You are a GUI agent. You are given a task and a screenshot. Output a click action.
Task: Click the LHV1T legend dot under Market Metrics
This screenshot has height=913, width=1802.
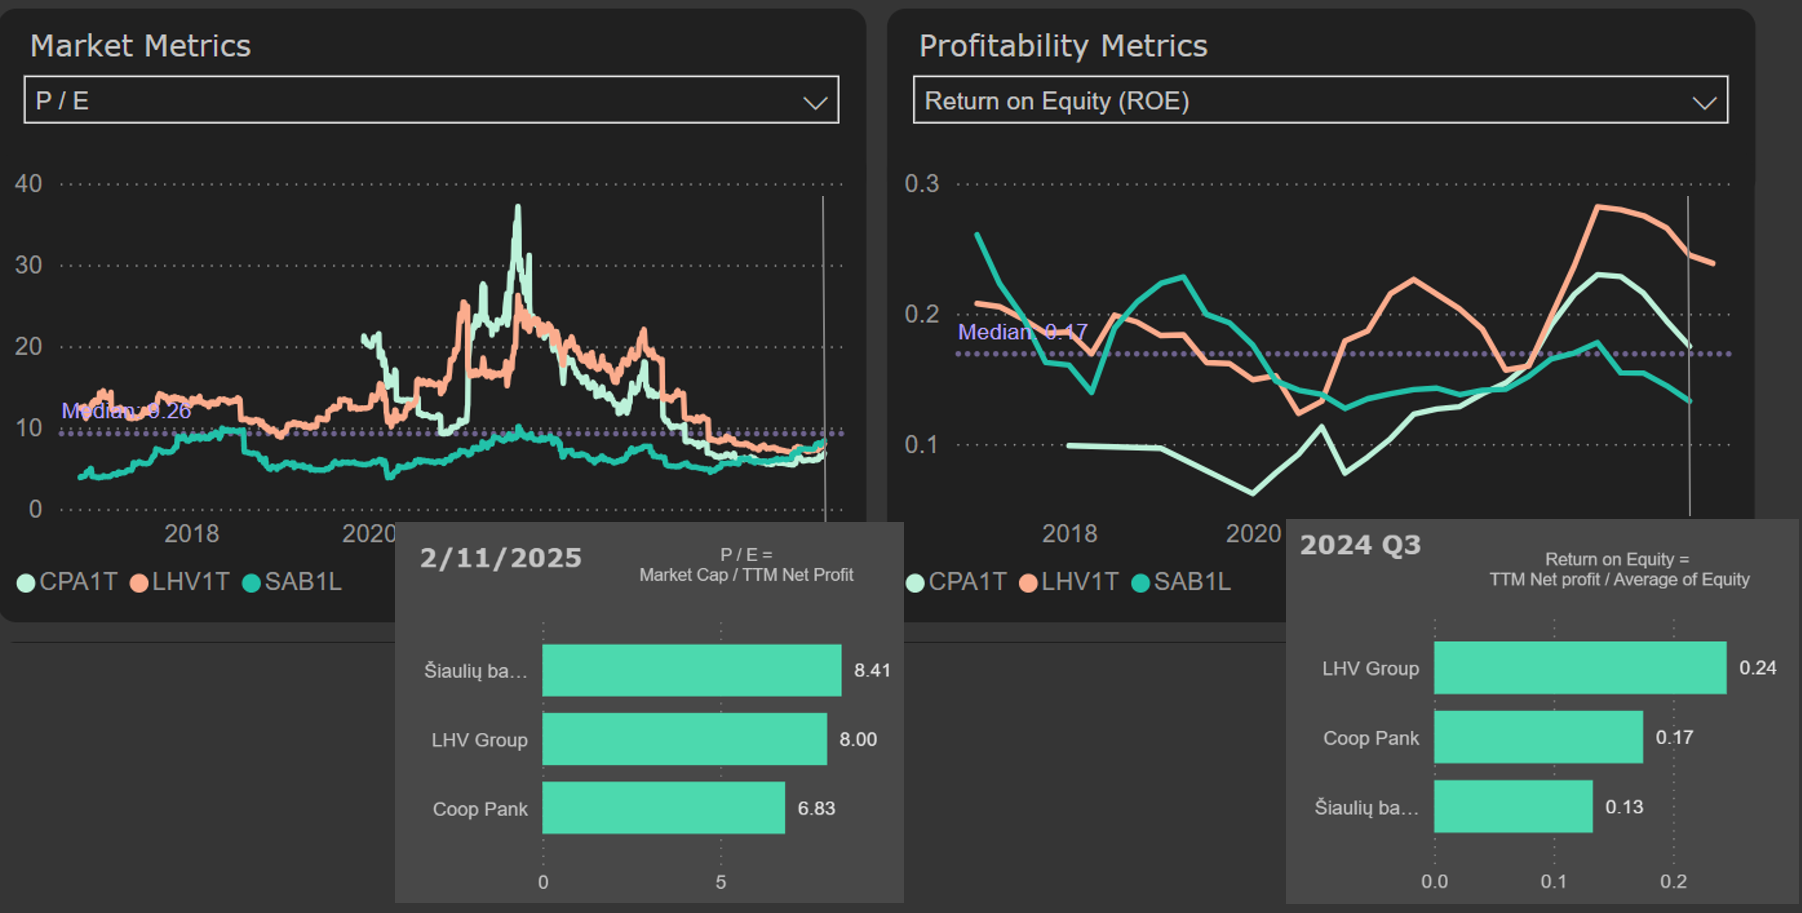139,583
